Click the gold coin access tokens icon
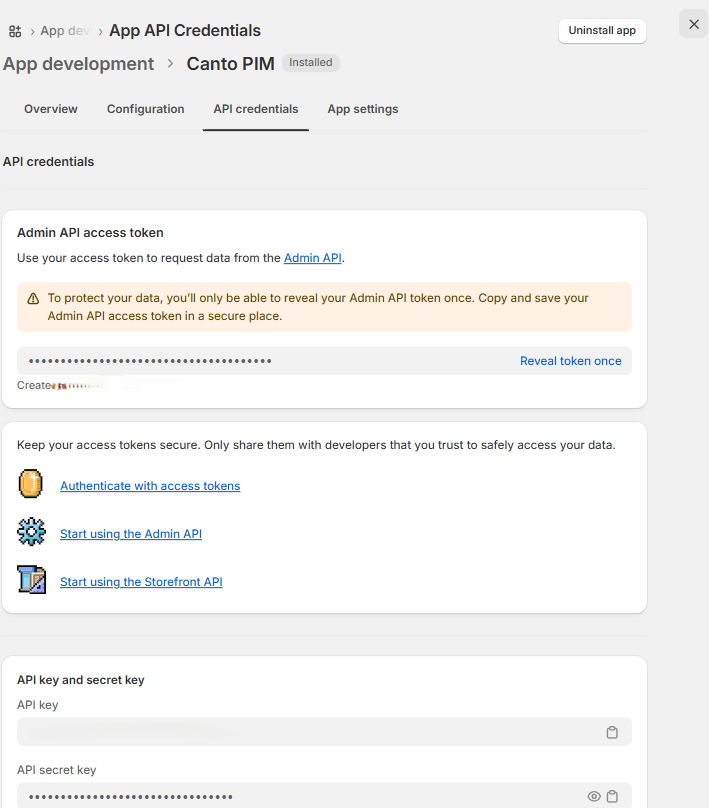The image size is (709, 808). [x=30, y=483]
